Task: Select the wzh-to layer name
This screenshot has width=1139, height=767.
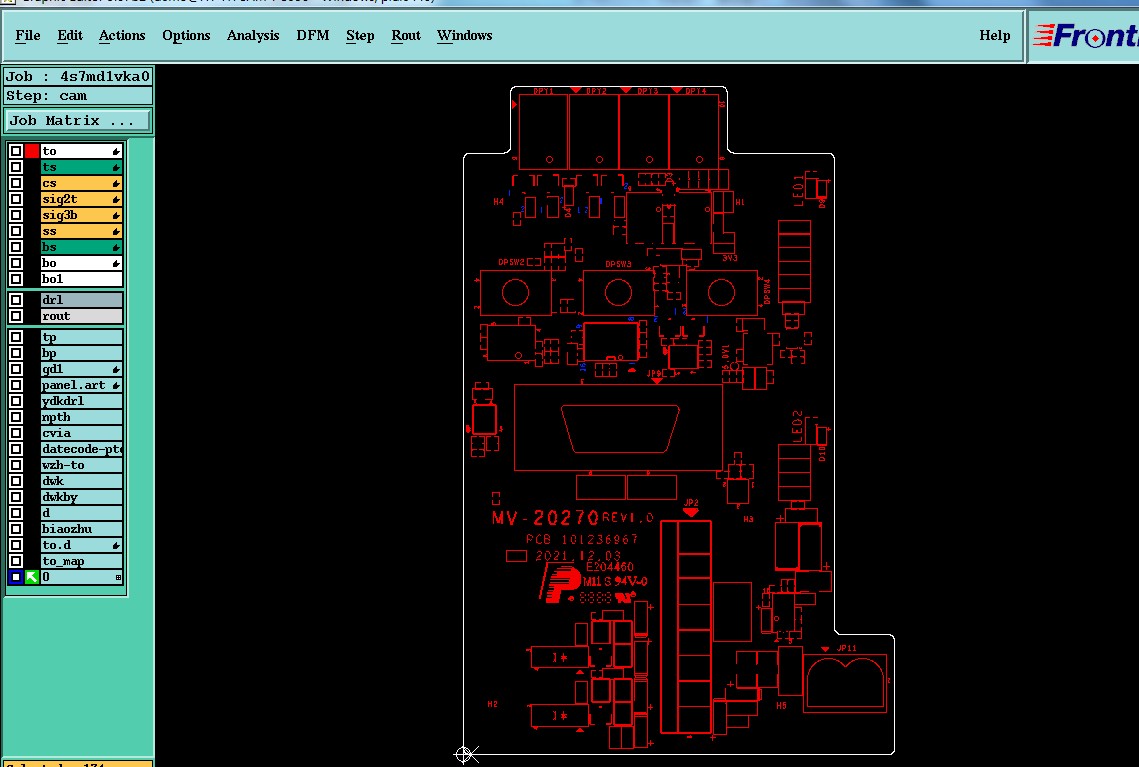Action: (x=81, y=465)
